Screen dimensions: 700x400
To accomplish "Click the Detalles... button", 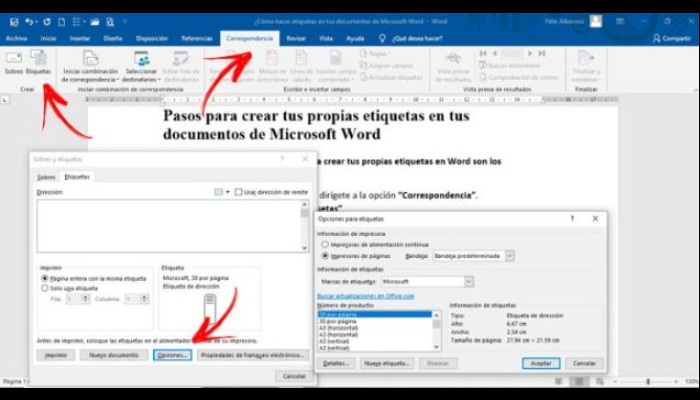I will point(336,363).
